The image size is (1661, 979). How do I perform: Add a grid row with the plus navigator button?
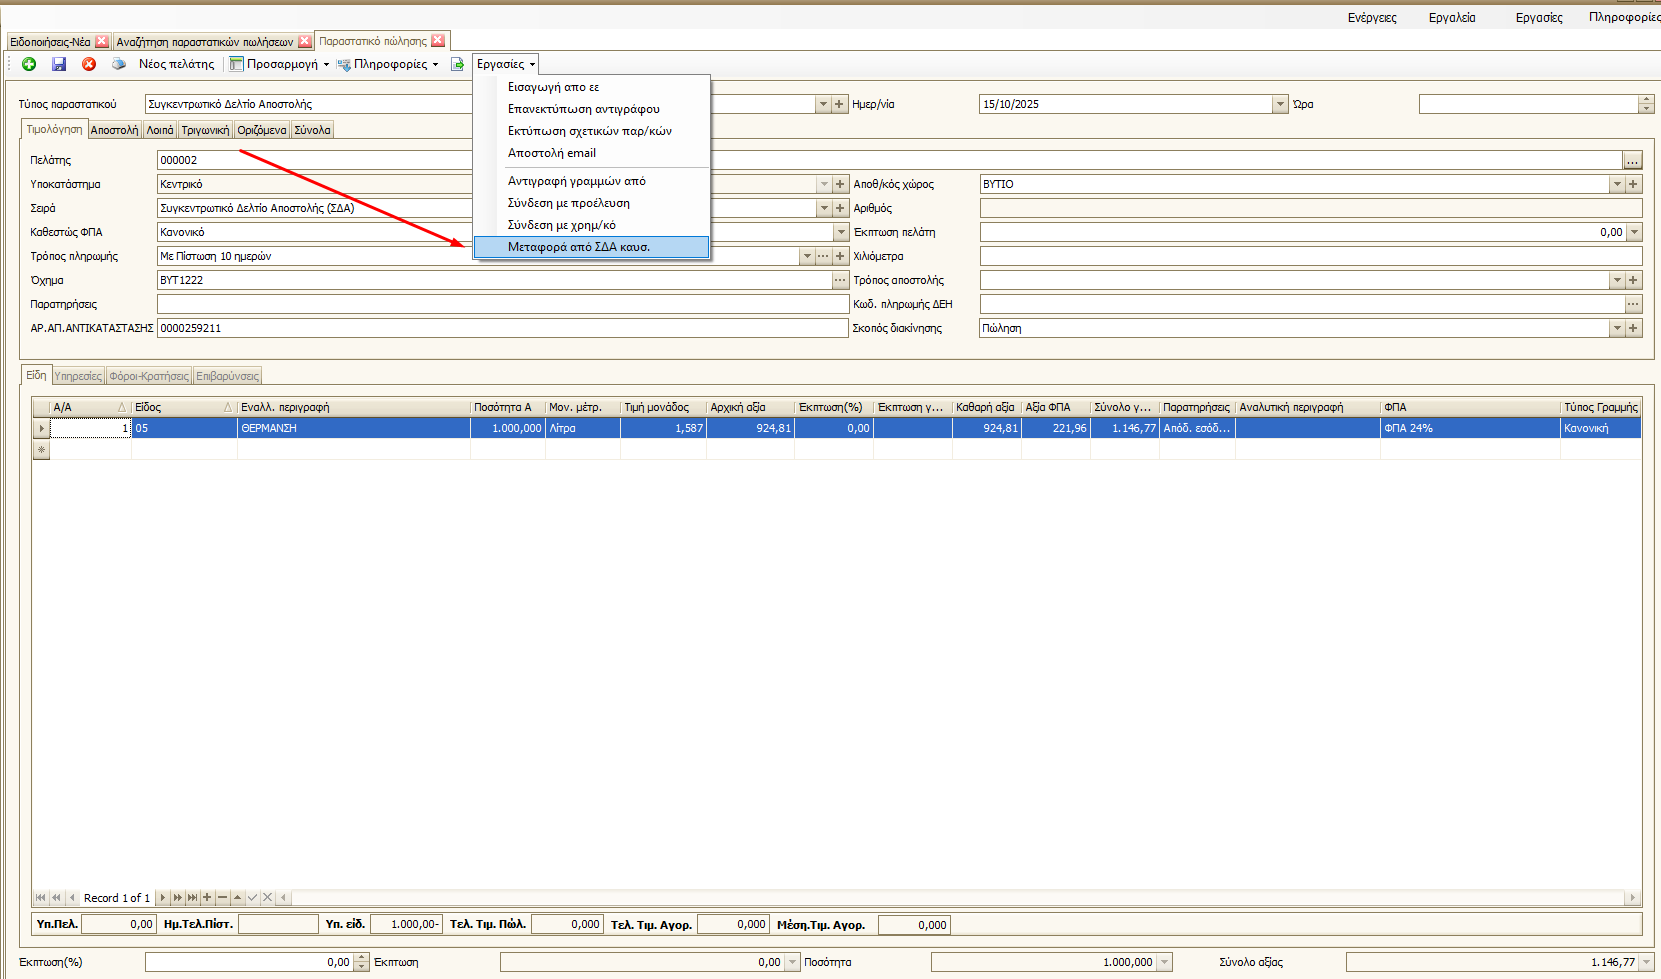coord(207,898)
